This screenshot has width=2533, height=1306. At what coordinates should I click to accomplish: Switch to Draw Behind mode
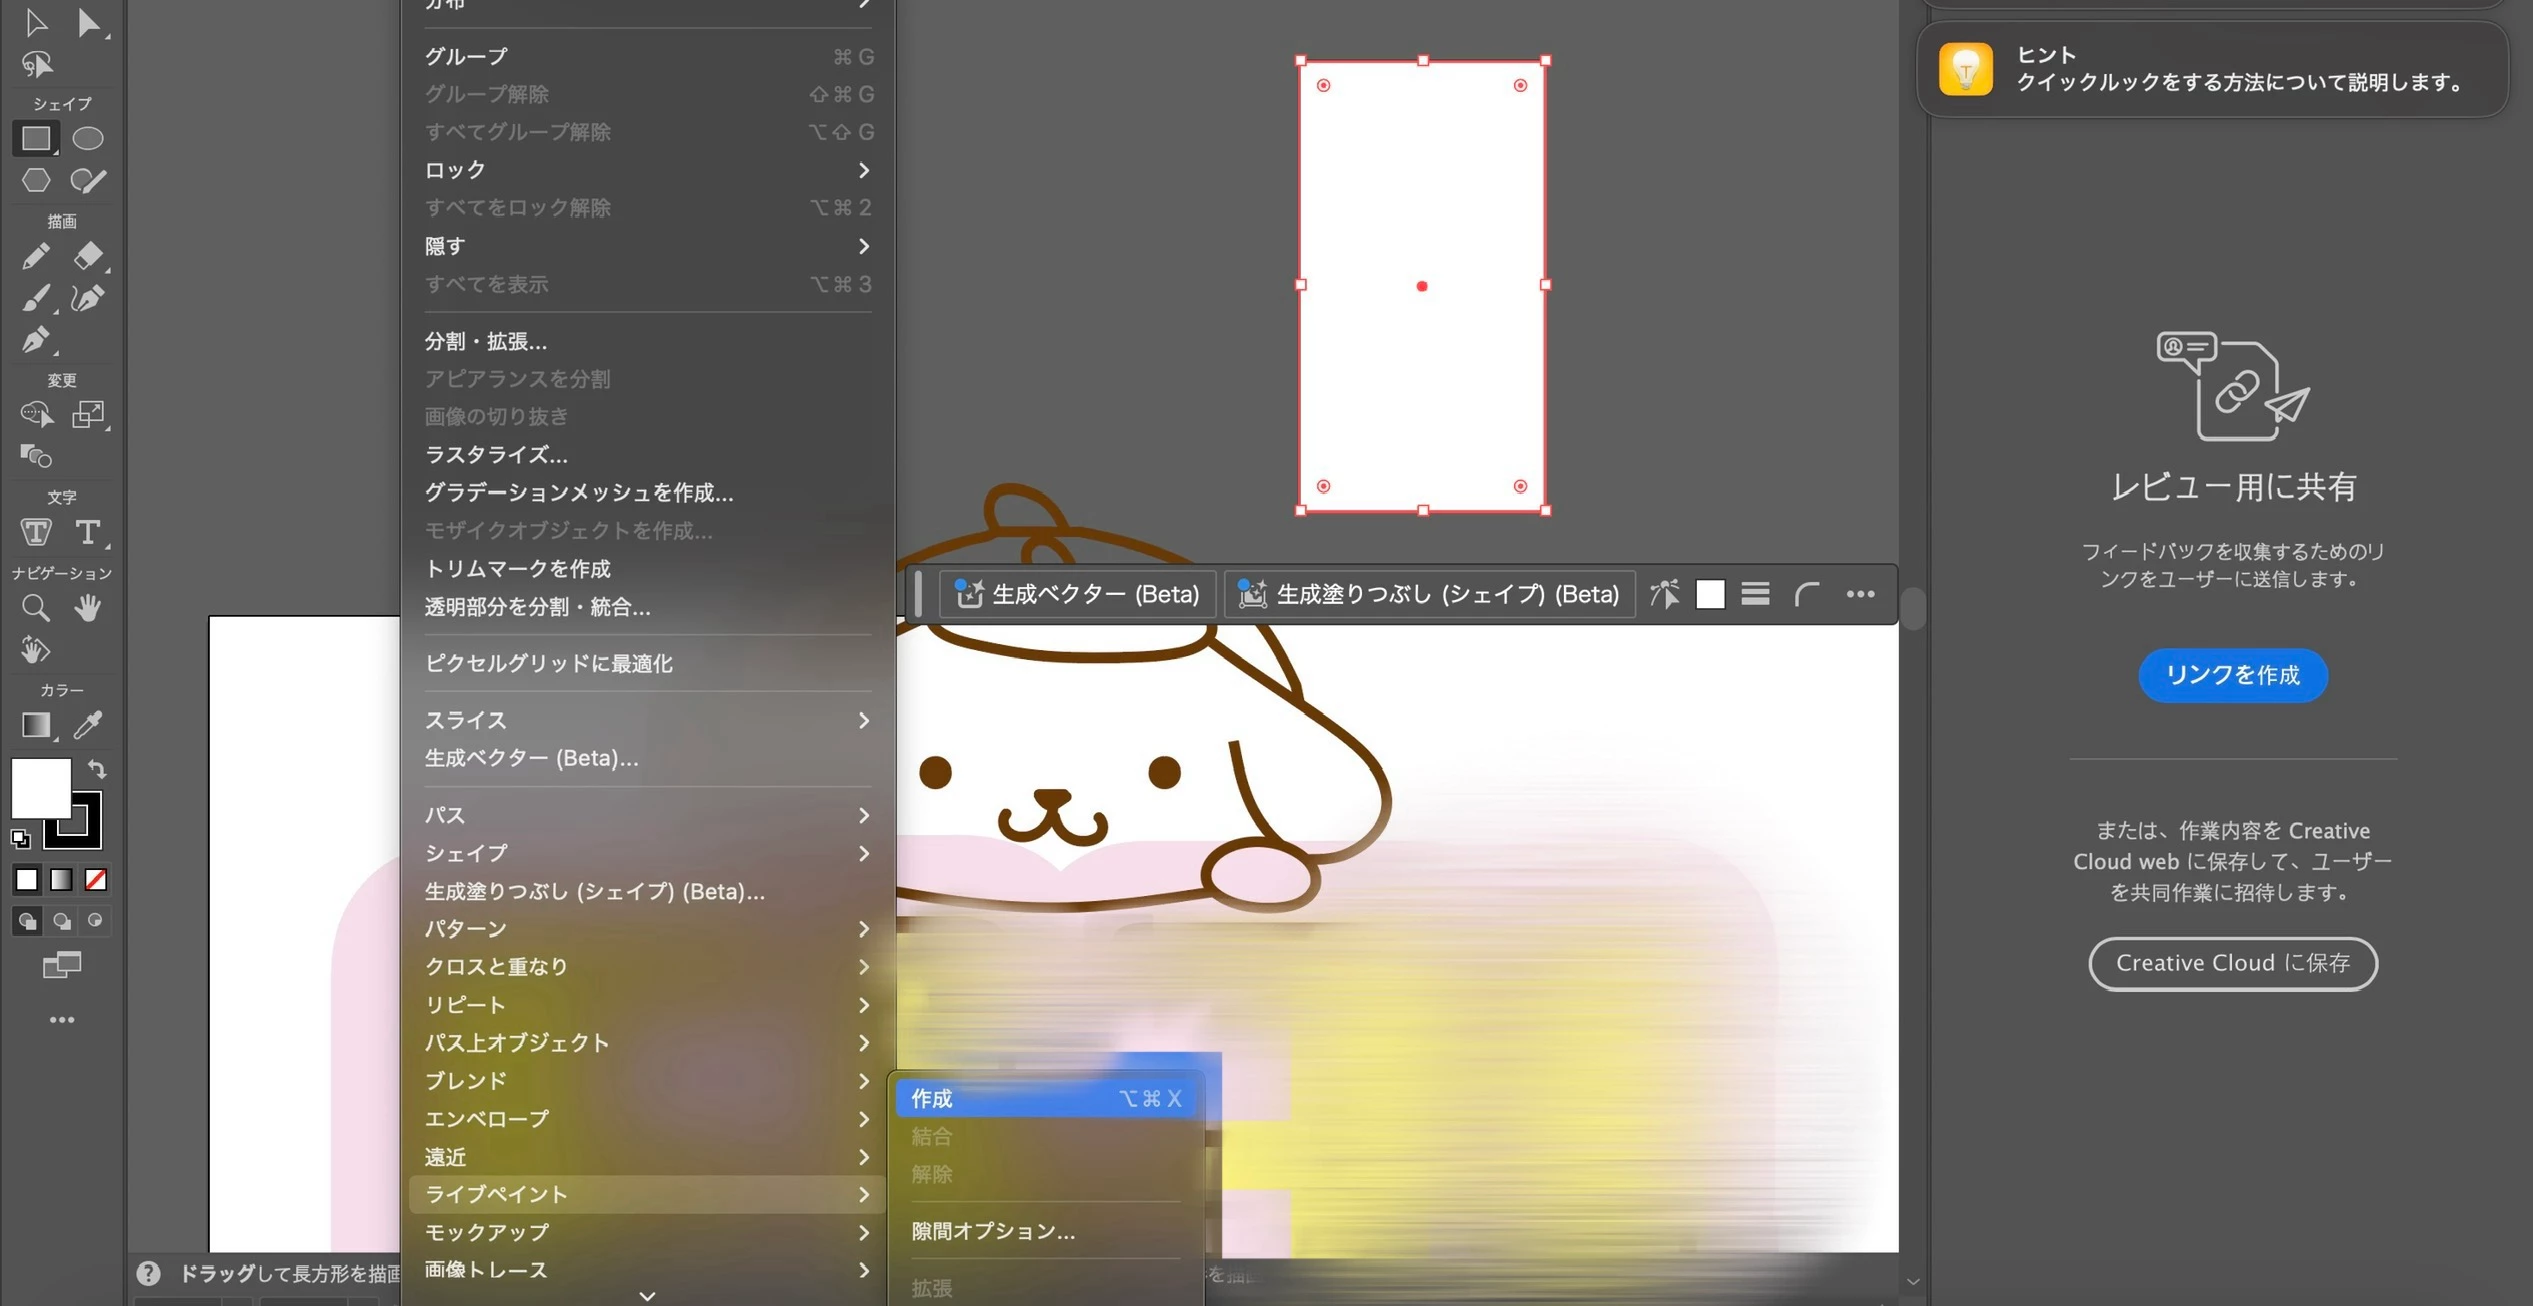click(62, 921)
